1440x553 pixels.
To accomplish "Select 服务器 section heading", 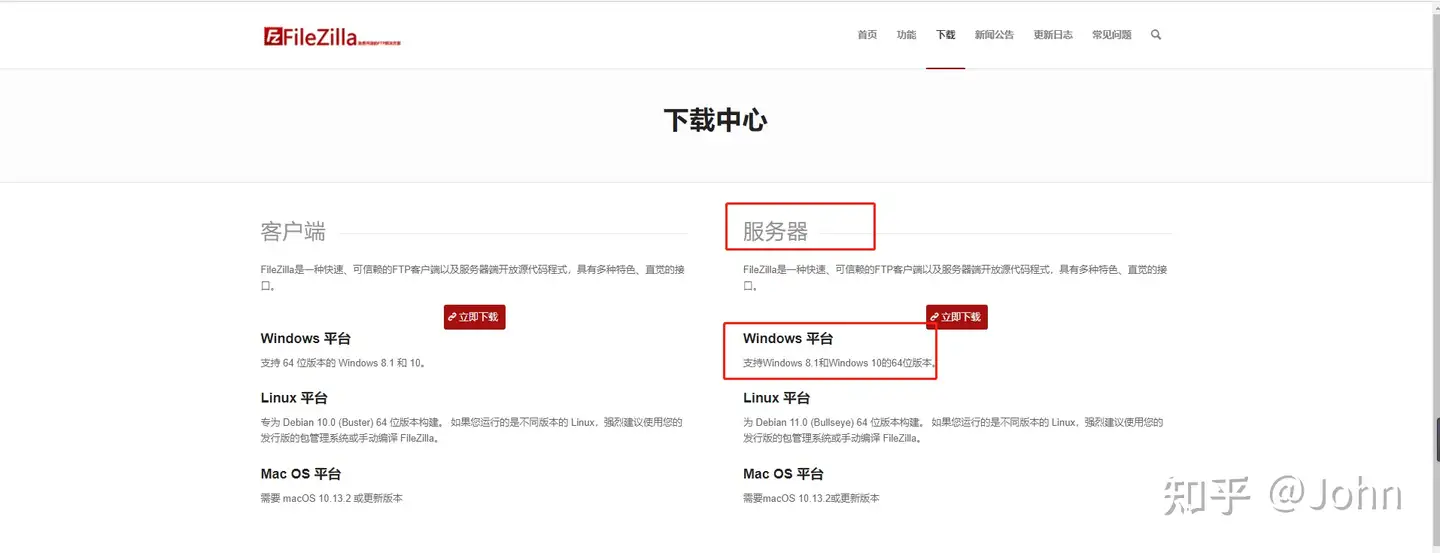I will [775, 232].
